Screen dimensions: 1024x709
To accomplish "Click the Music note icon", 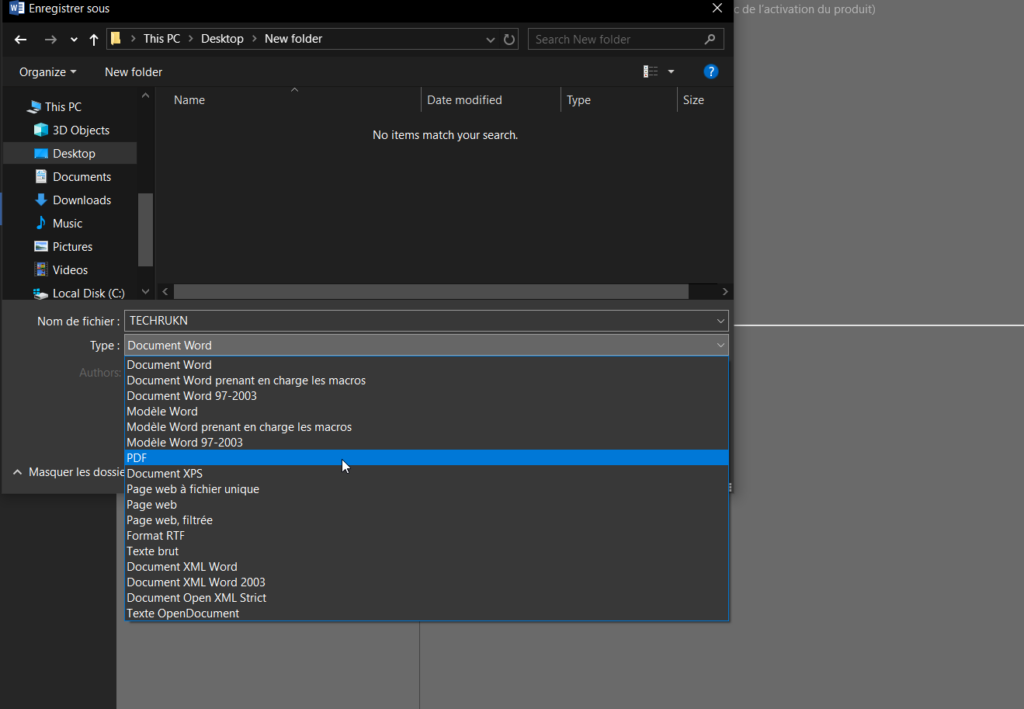I will (41, 223).
